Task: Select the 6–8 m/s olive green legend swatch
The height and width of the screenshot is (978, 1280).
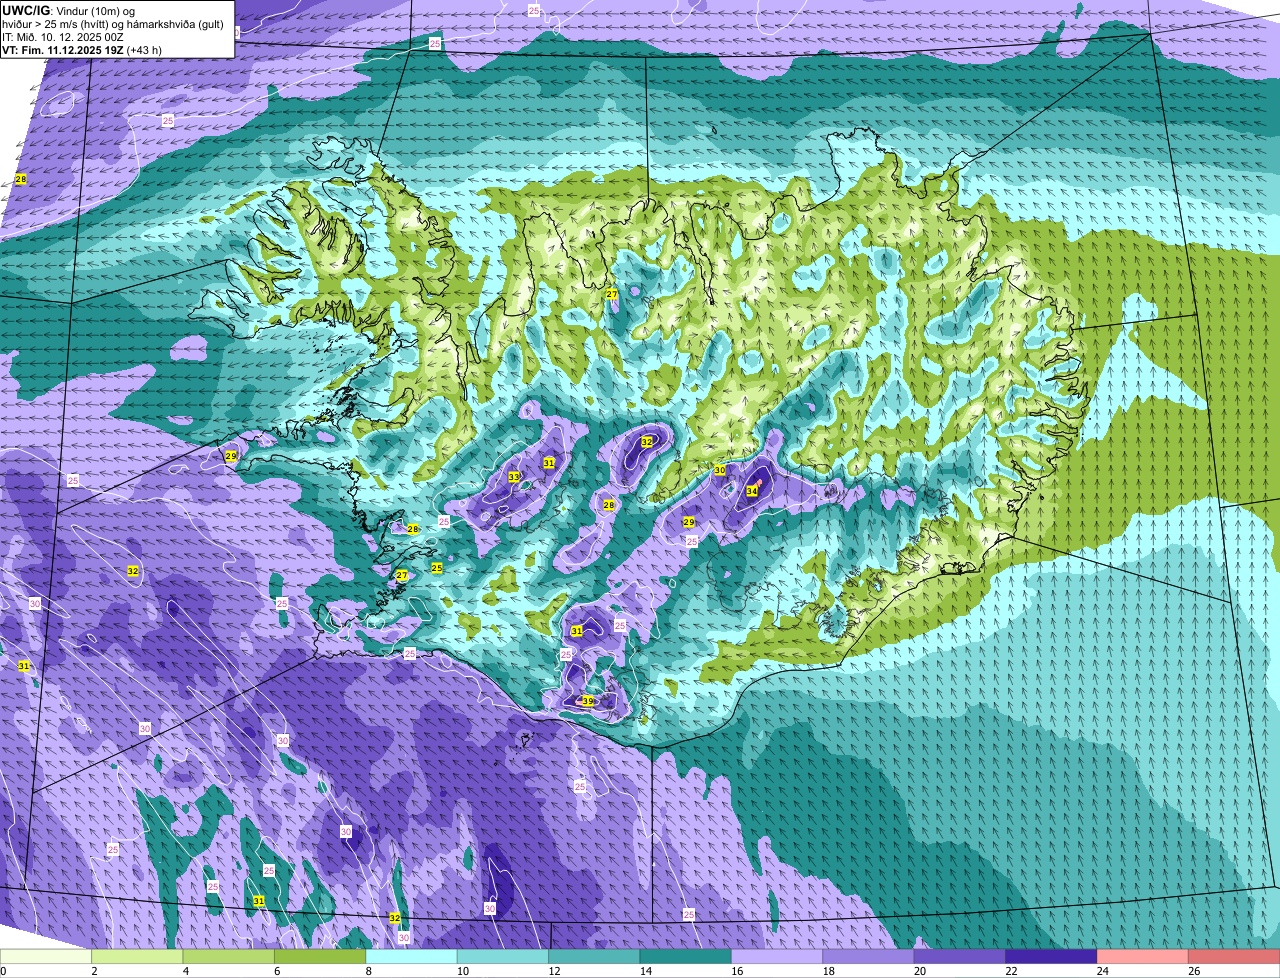Action: pyautogui.click(x=320, y=956)
